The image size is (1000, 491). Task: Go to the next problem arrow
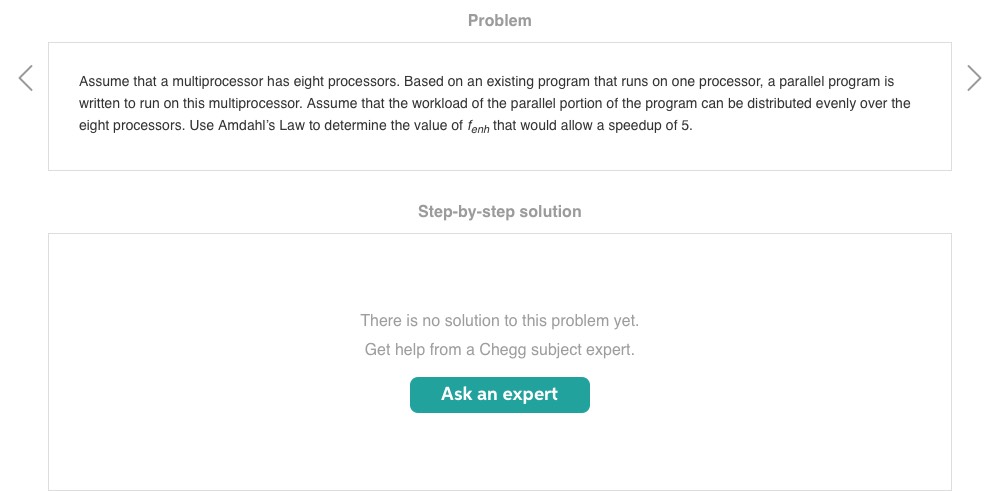pos(974,78)
